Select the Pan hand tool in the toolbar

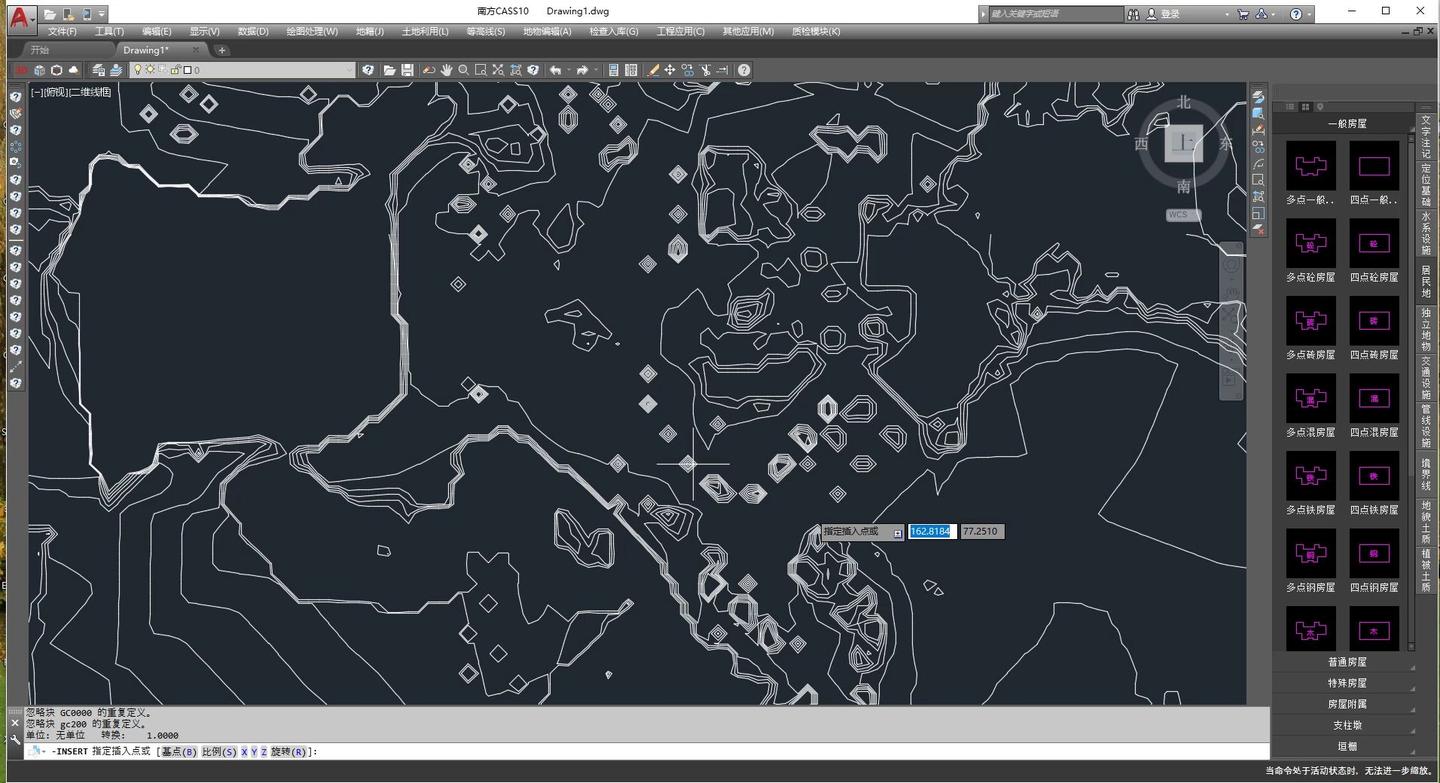(x=446, y=70)
